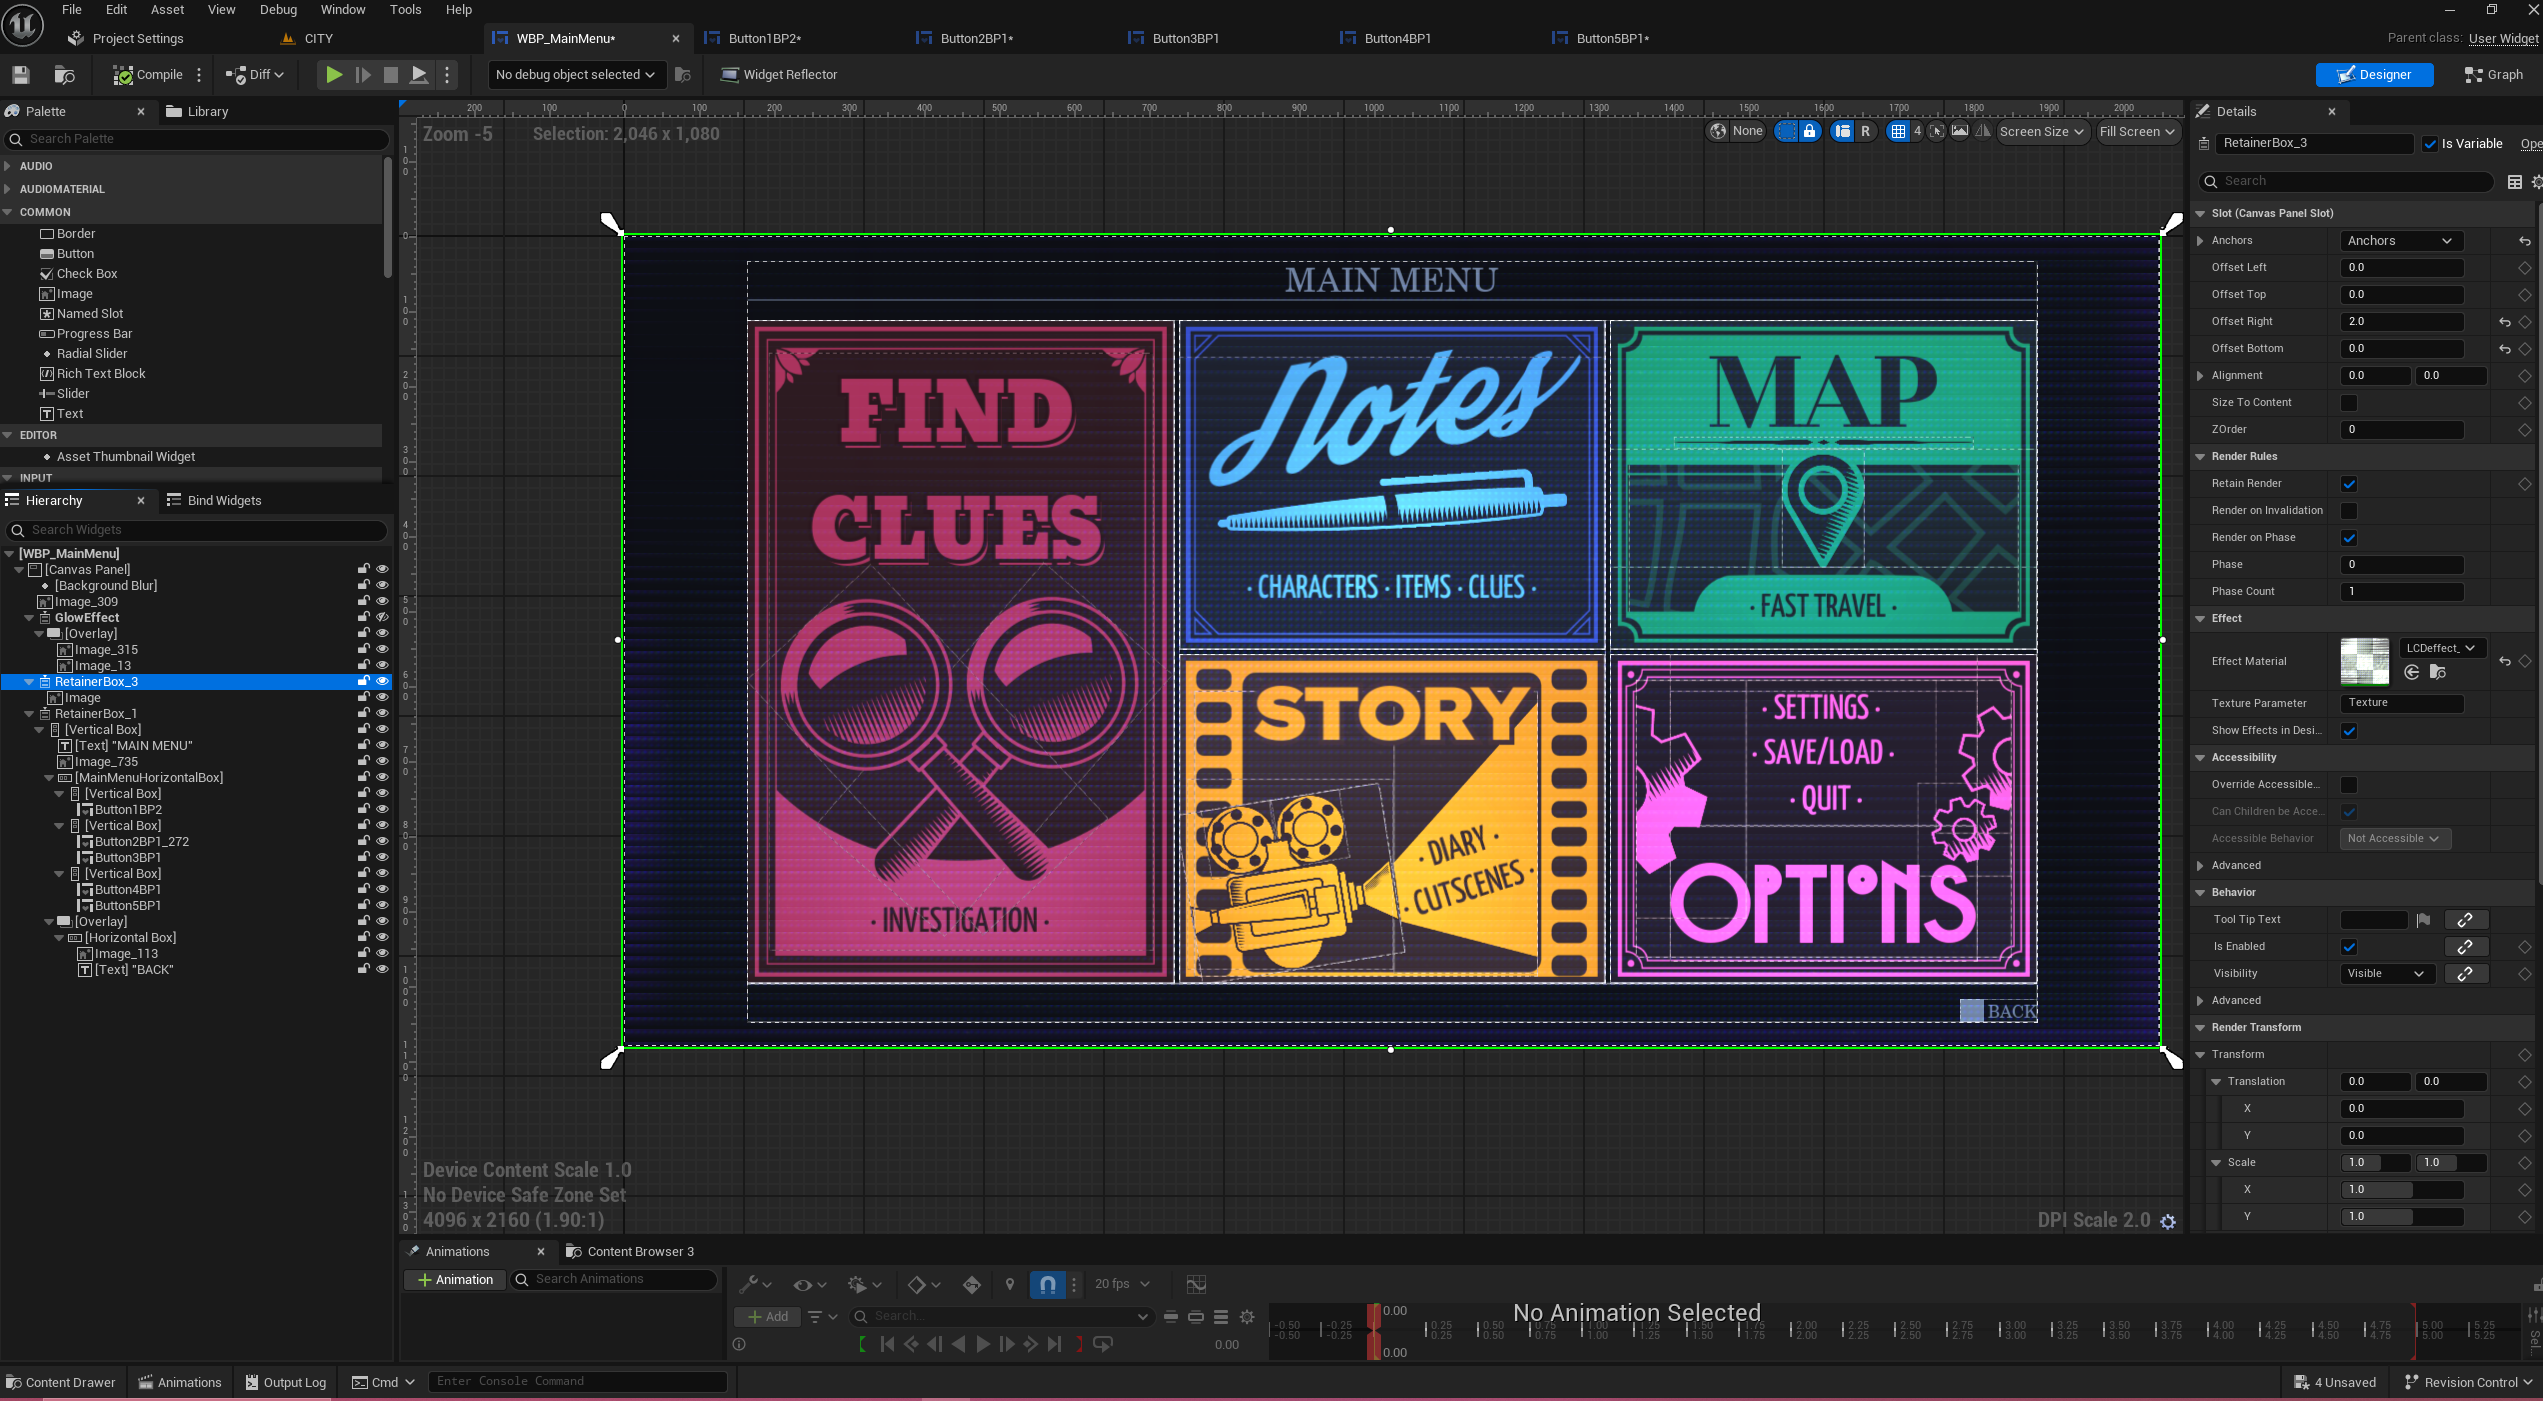This screenshot has height=1401, width=2543.
Task: Toggle Is Enabled checkbox
Action: coord(2349,947)
